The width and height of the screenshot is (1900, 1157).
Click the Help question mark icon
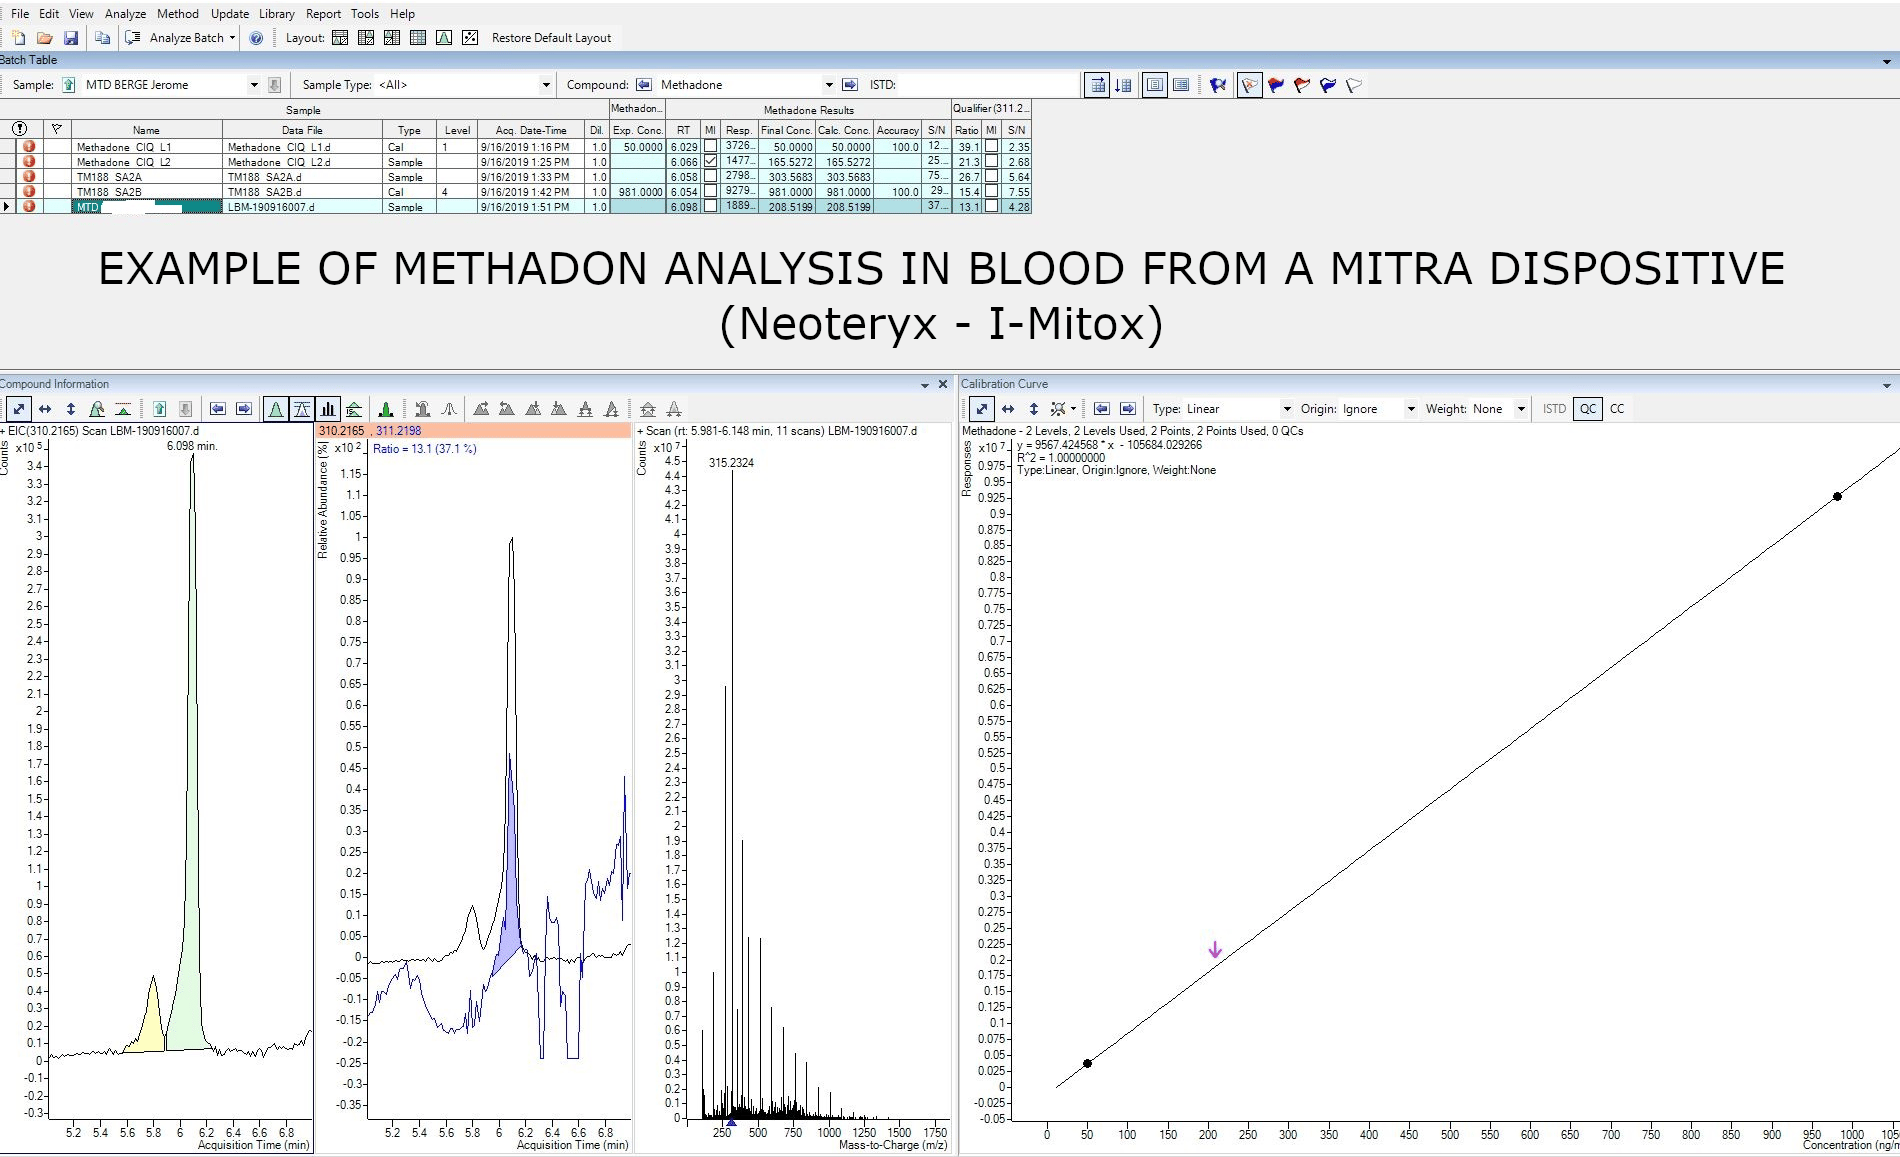pos(257,38)
